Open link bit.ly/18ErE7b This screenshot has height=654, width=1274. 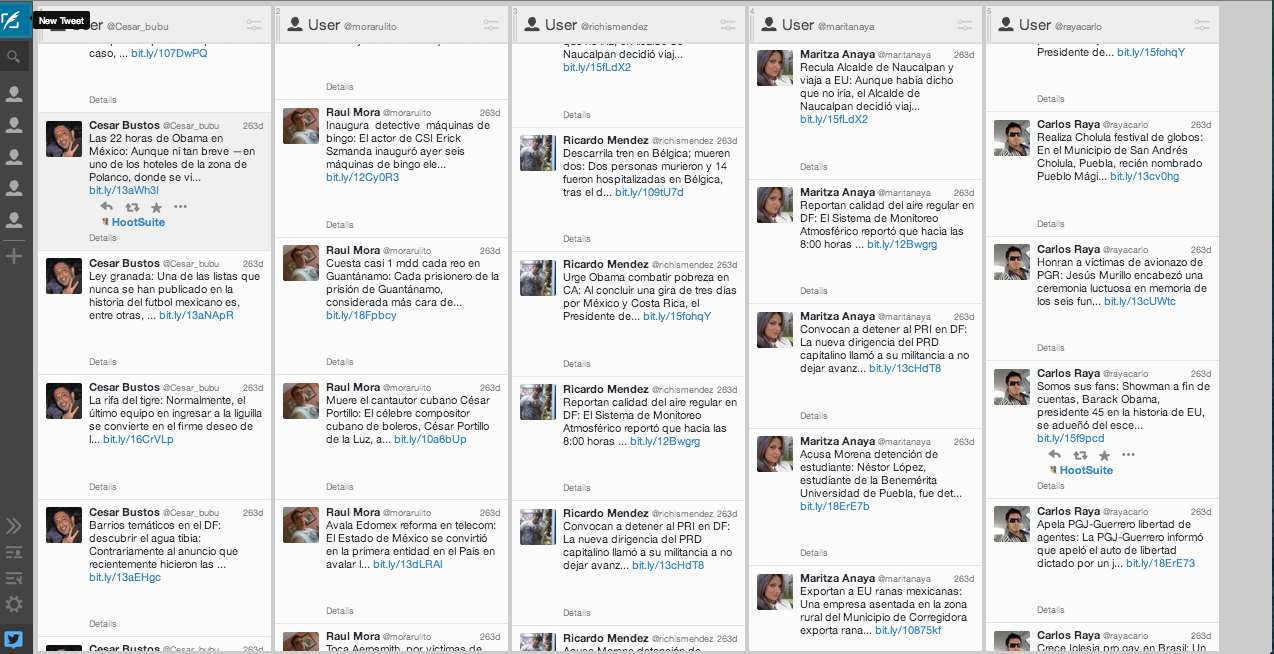(835, 506)
